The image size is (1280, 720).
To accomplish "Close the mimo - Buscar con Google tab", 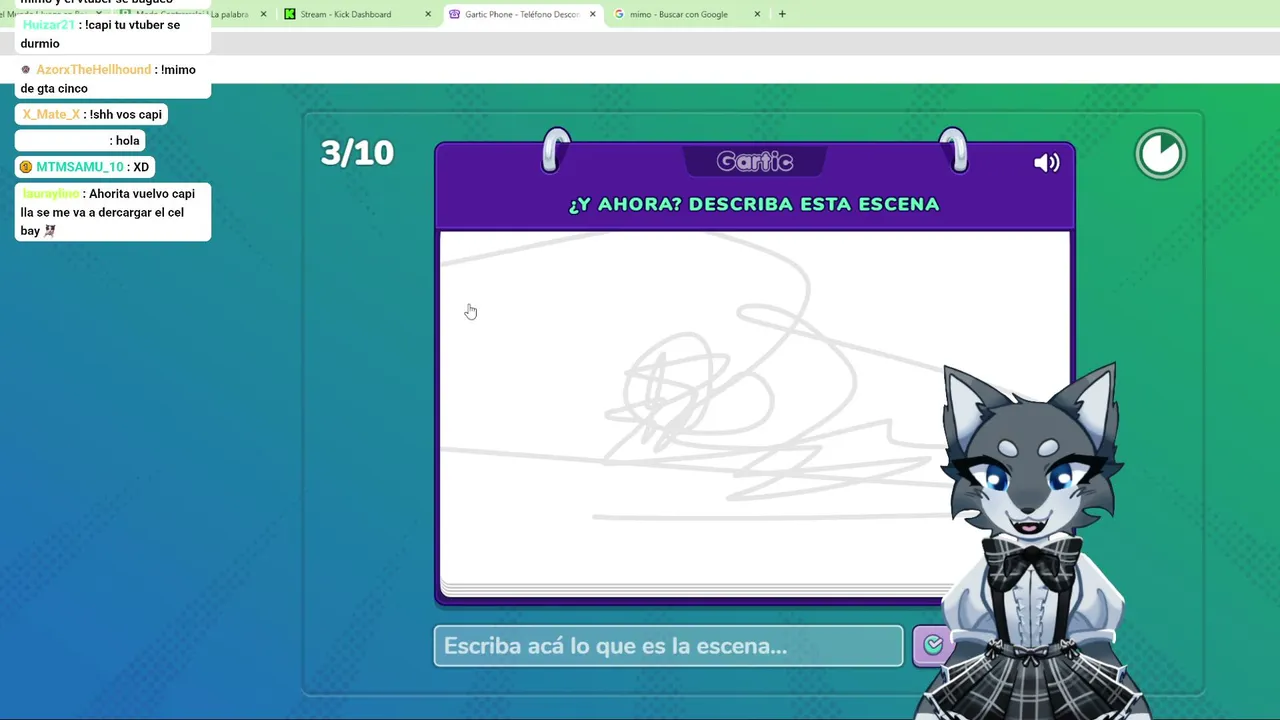I will (x=757, y=14).
